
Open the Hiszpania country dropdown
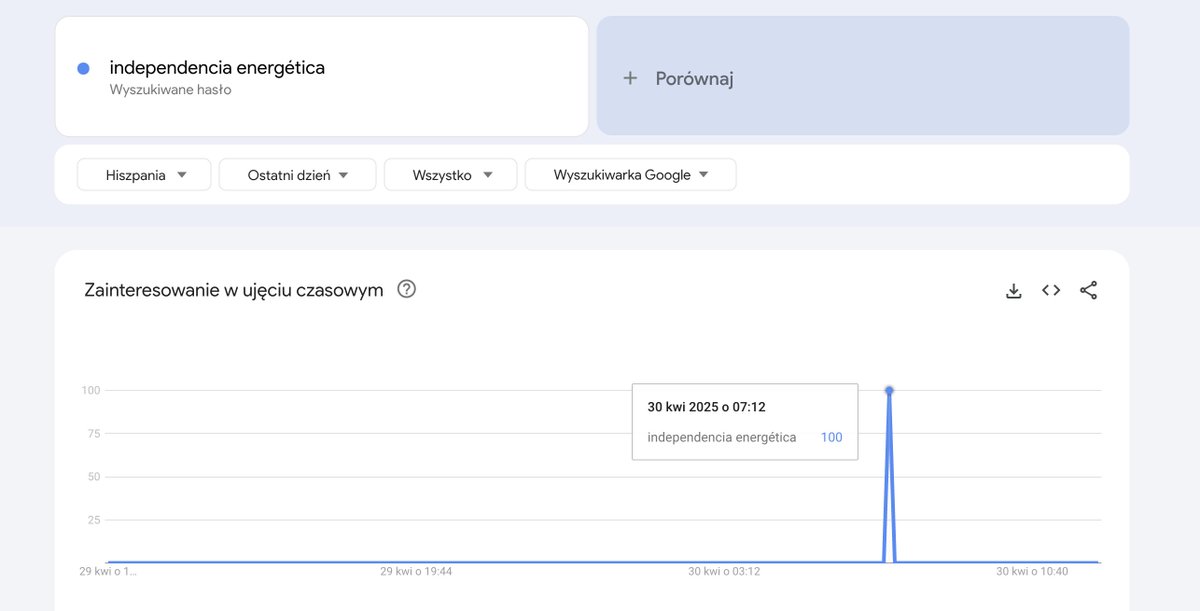pyautogui.click(x=144, y=175)
